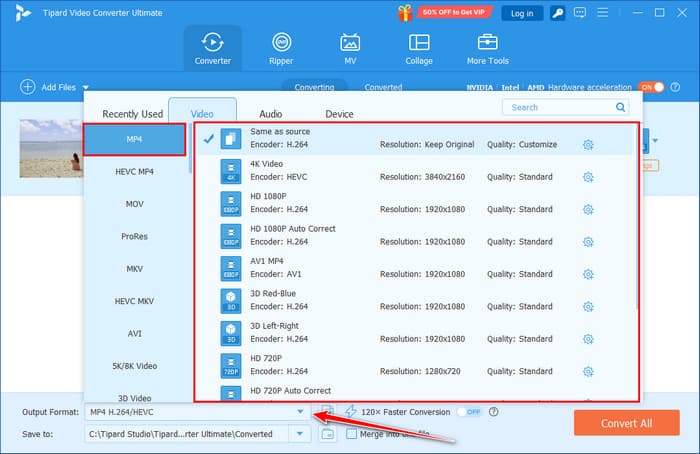Screen dimensions: 700x454
Task: Expand the Output Format dropdown
Action: (299, 411)
